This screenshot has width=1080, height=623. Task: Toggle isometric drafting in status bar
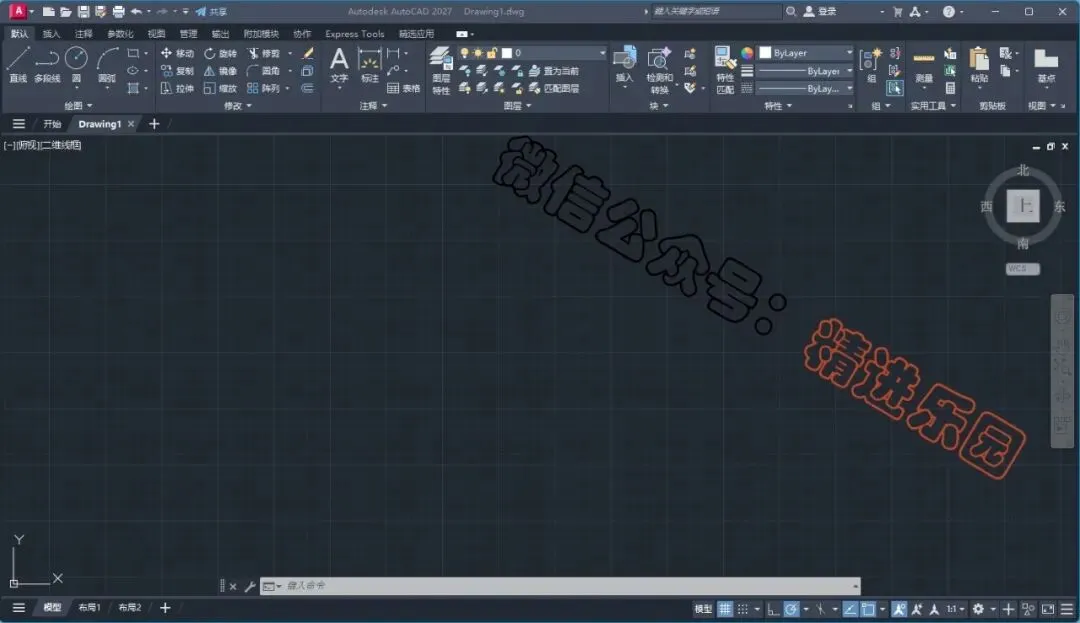(820, 609)
